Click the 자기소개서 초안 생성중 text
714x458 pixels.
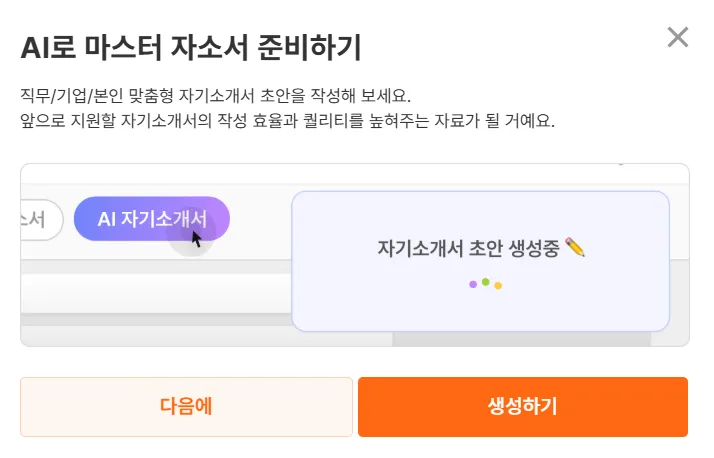(x=470, y=247)
